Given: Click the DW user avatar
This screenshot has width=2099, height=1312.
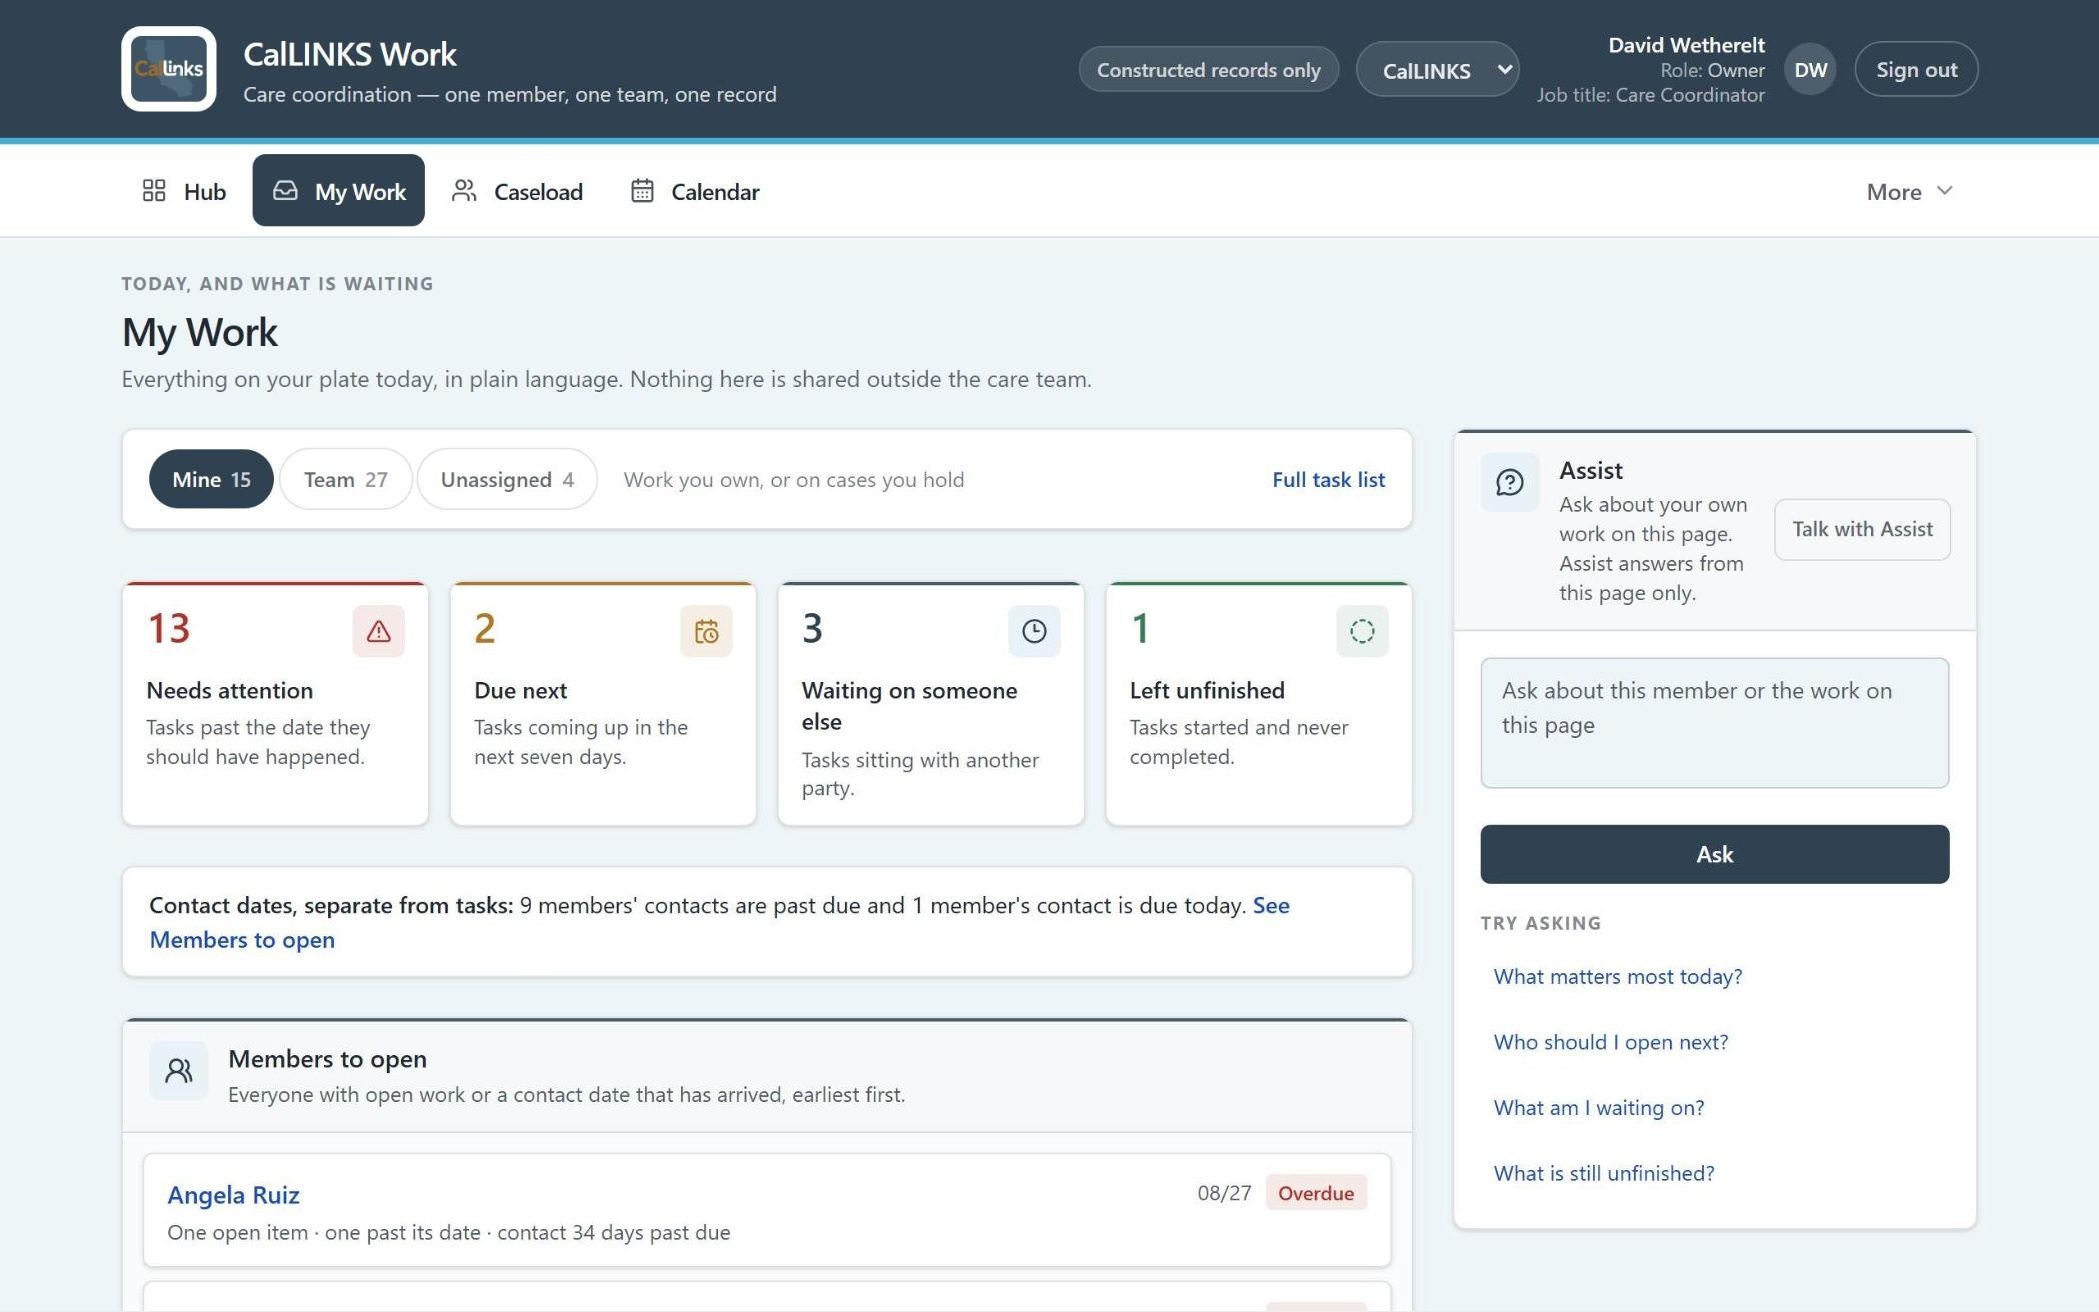Looking at the screenshot, I should point(1810,69).
